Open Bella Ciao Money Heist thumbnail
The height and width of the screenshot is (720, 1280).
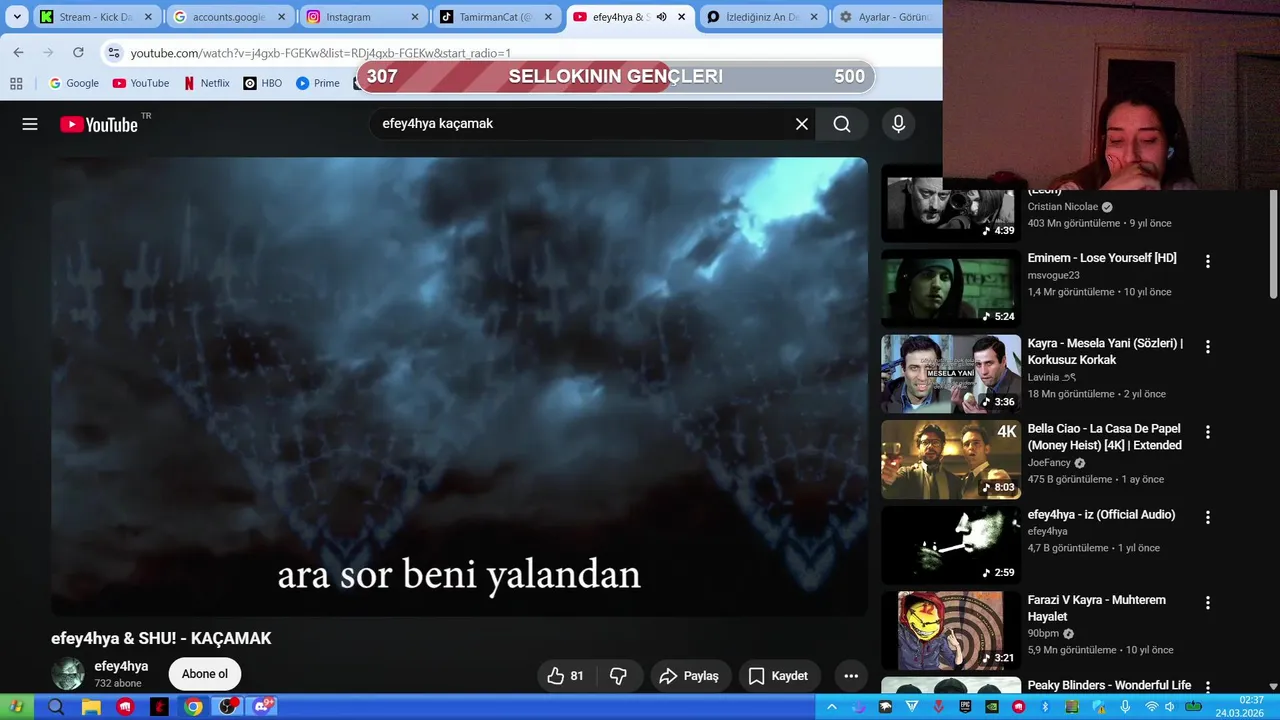pos(950,459)
